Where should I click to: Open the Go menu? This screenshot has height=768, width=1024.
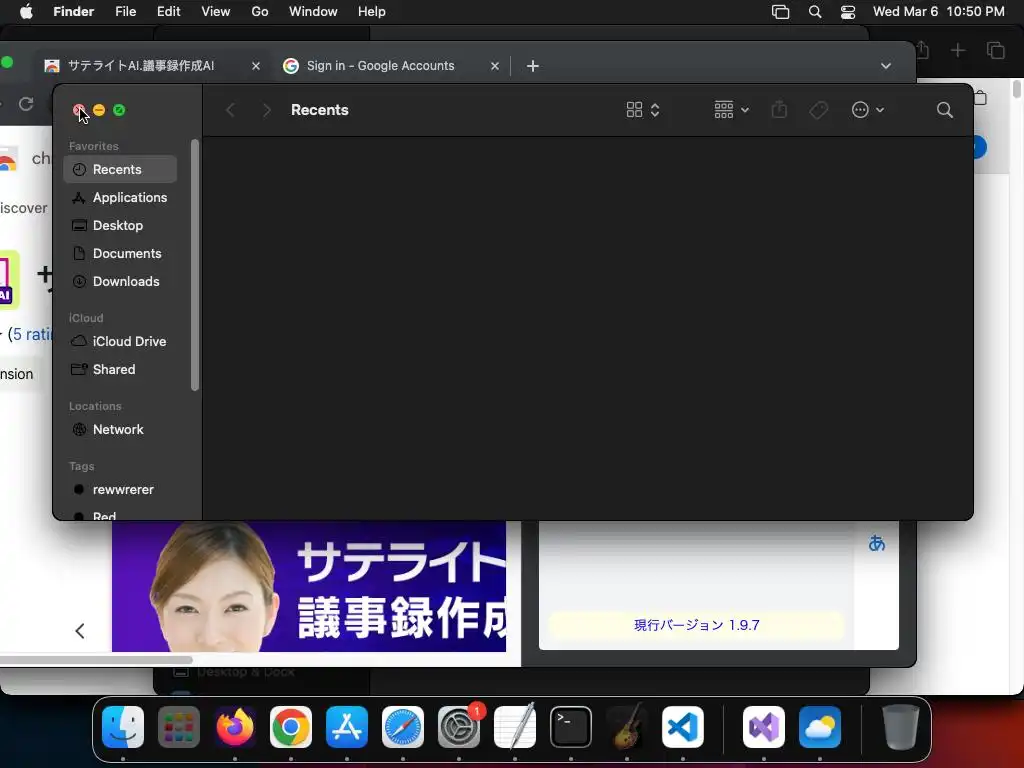click(260, 12)
